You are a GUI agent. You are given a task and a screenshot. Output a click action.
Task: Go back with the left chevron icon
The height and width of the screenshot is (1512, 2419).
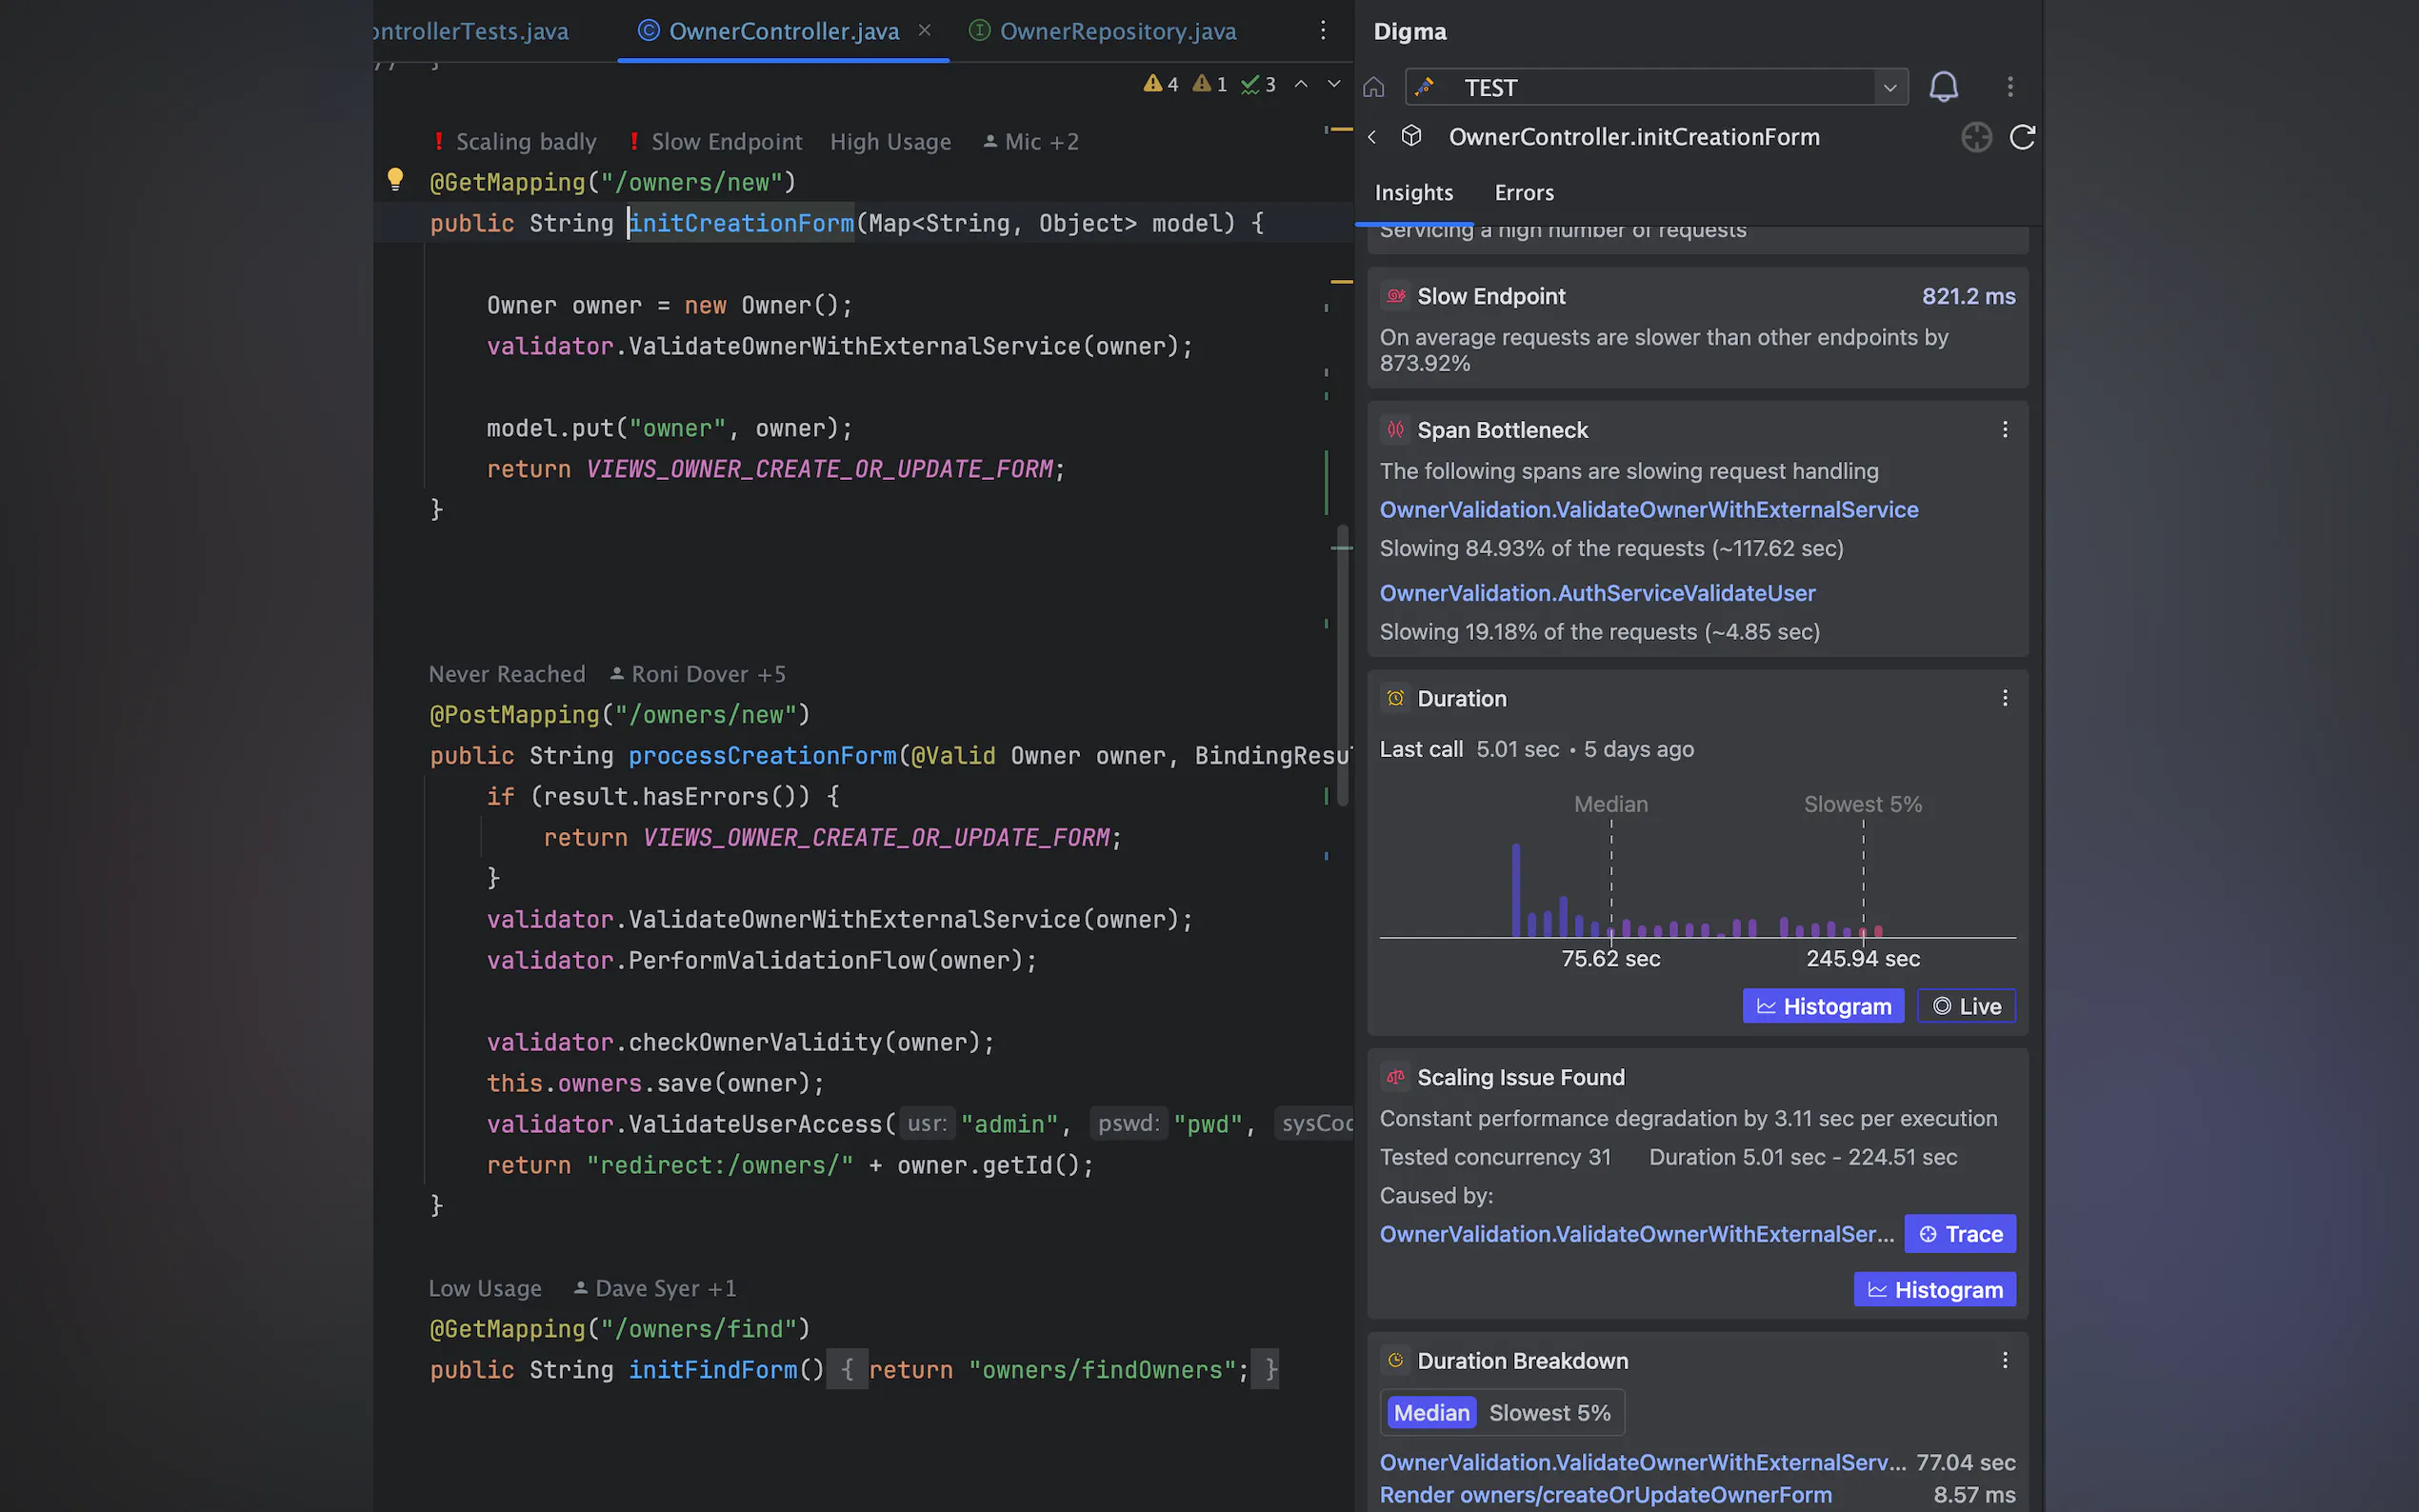1372,137
